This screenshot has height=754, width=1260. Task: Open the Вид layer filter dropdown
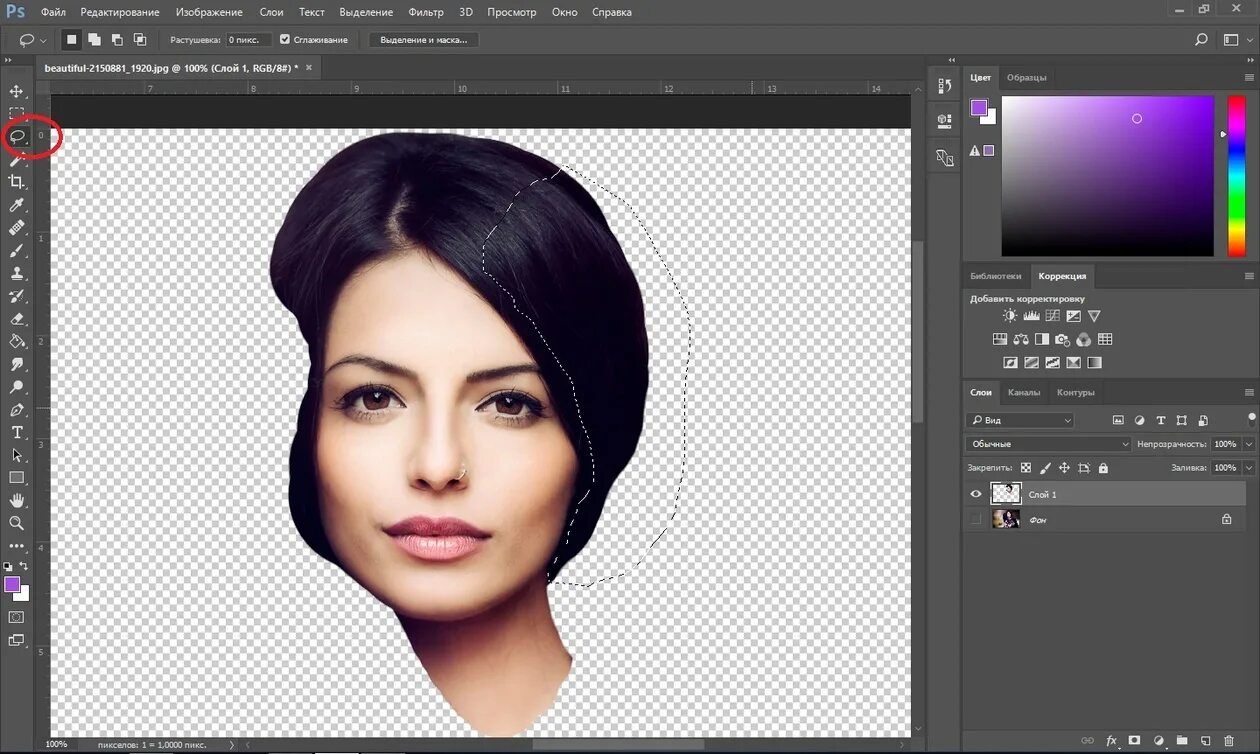[x=1020, y=421]
